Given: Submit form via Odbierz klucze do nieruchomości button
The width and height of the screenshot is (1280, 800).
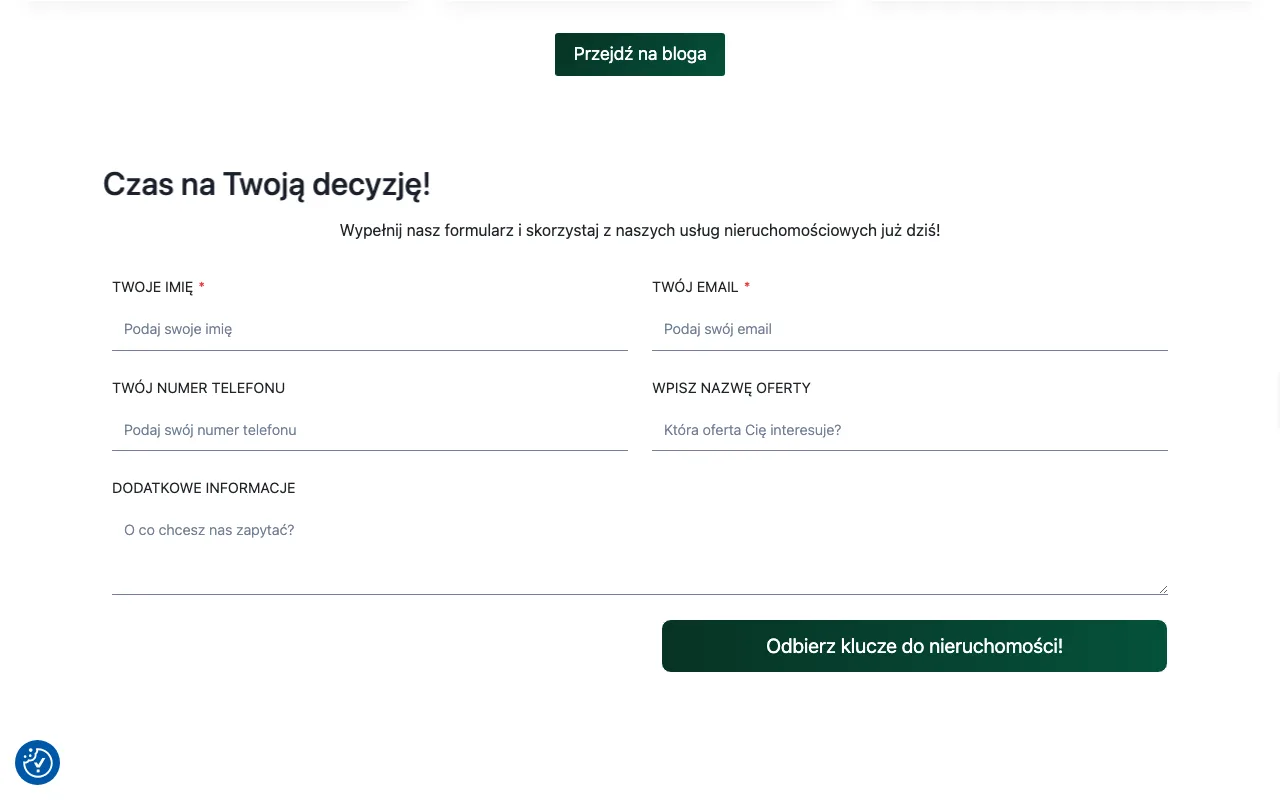Looking at the screenshot, I should [913, 646].
